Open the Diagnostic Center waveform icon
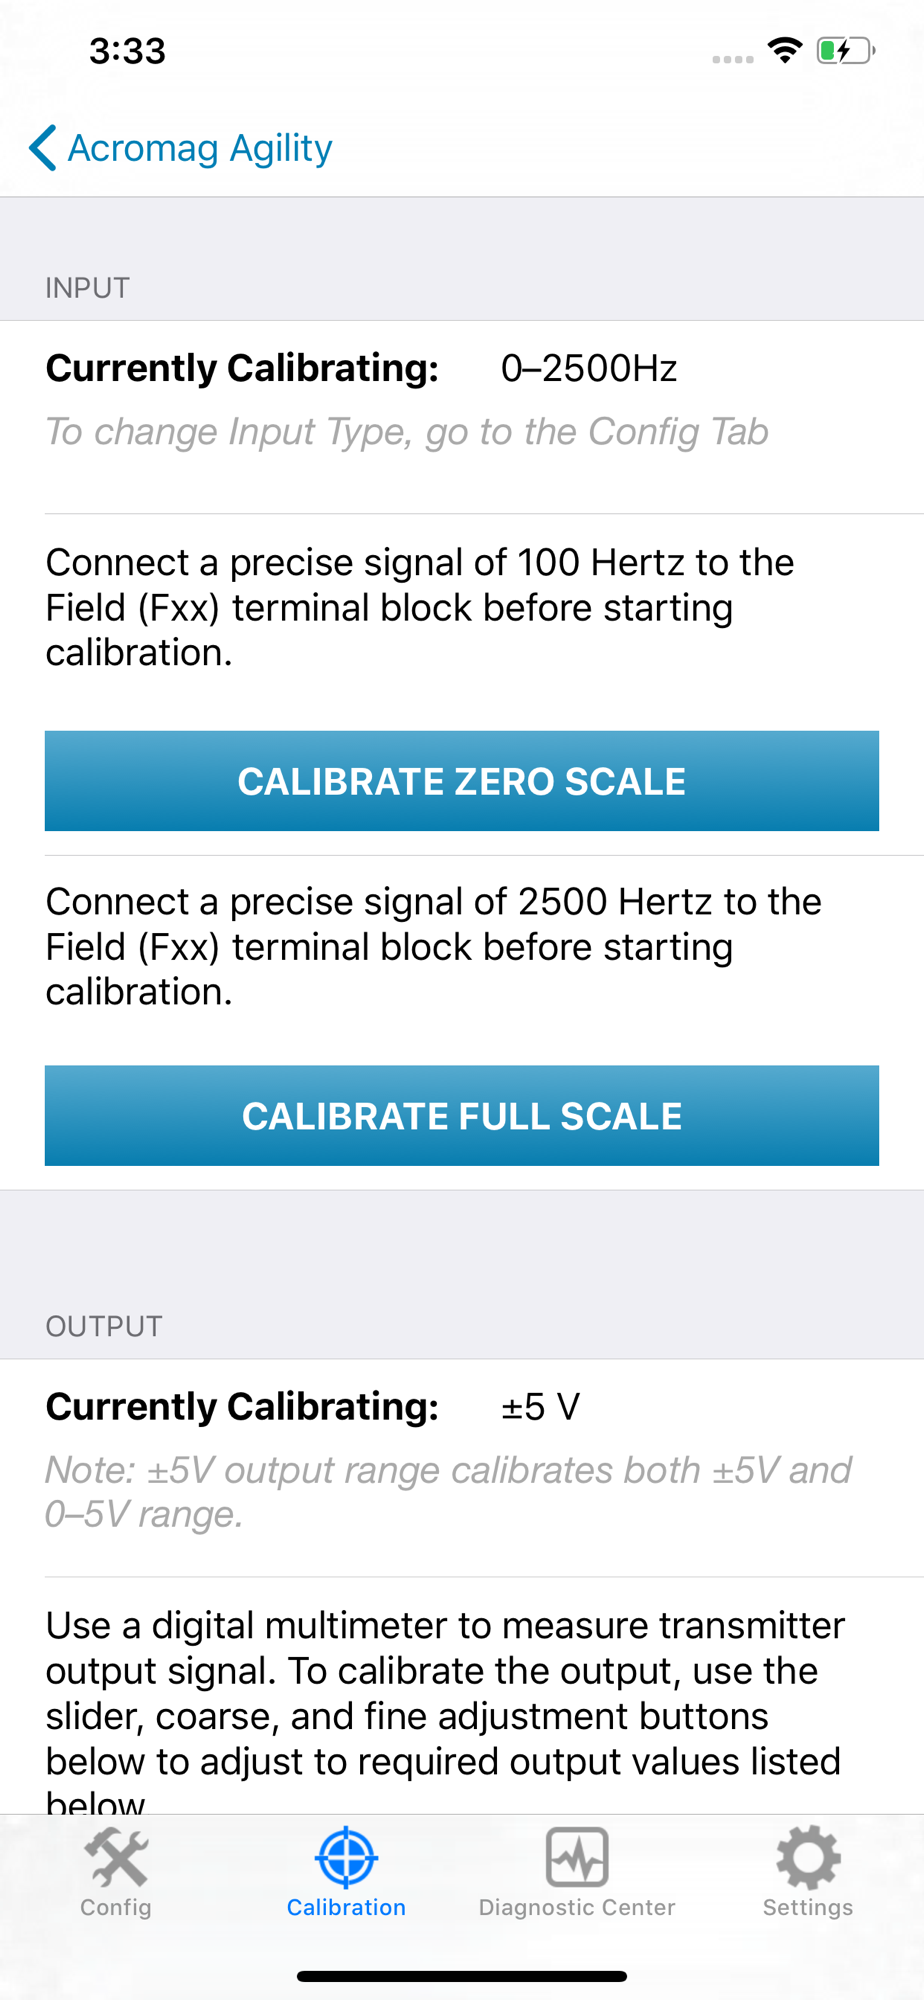The height and width of the screenshot is (2000, 924). coord(577,1857)
